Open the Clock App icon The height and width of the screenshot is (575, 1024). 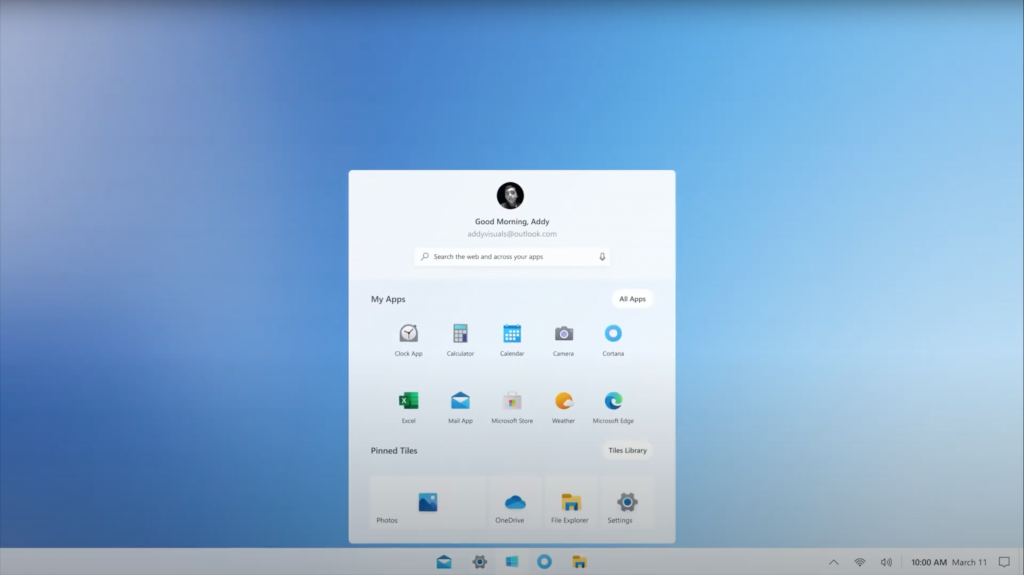(x=408, y=334)
